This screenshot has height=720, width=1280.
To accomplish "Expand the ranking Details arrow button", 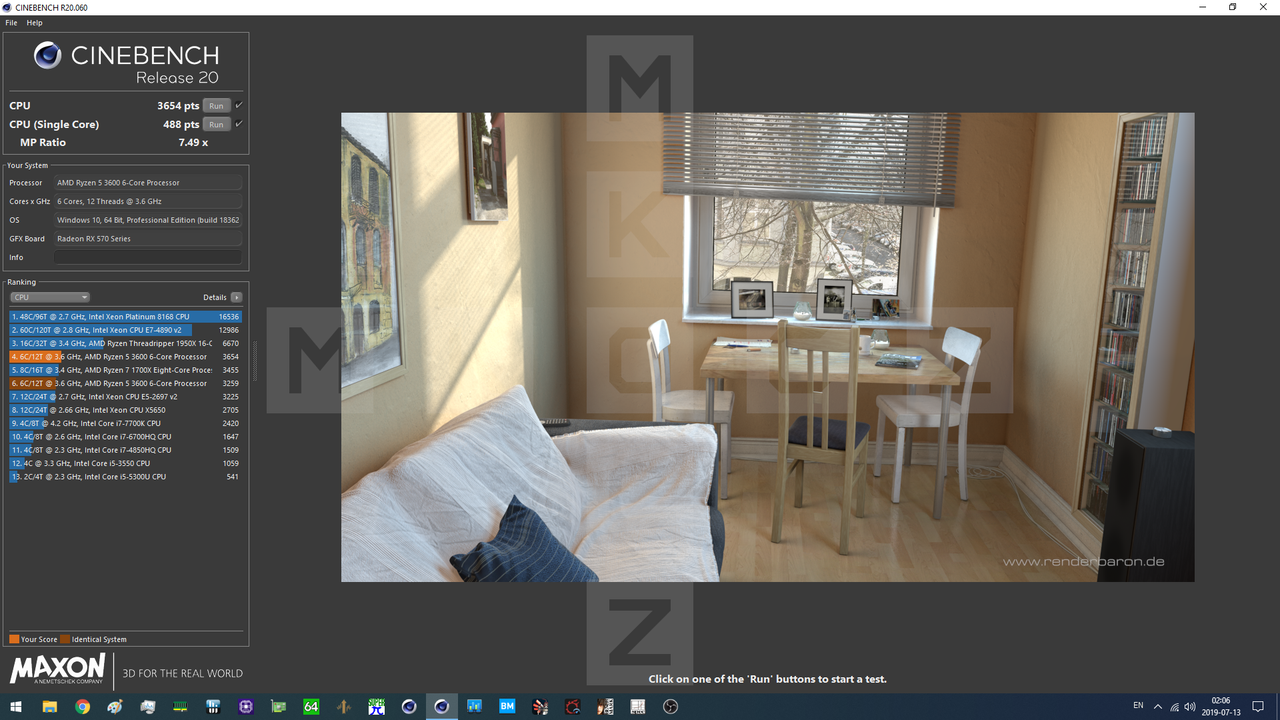I will pyautogui.click(x=236, y=297).
